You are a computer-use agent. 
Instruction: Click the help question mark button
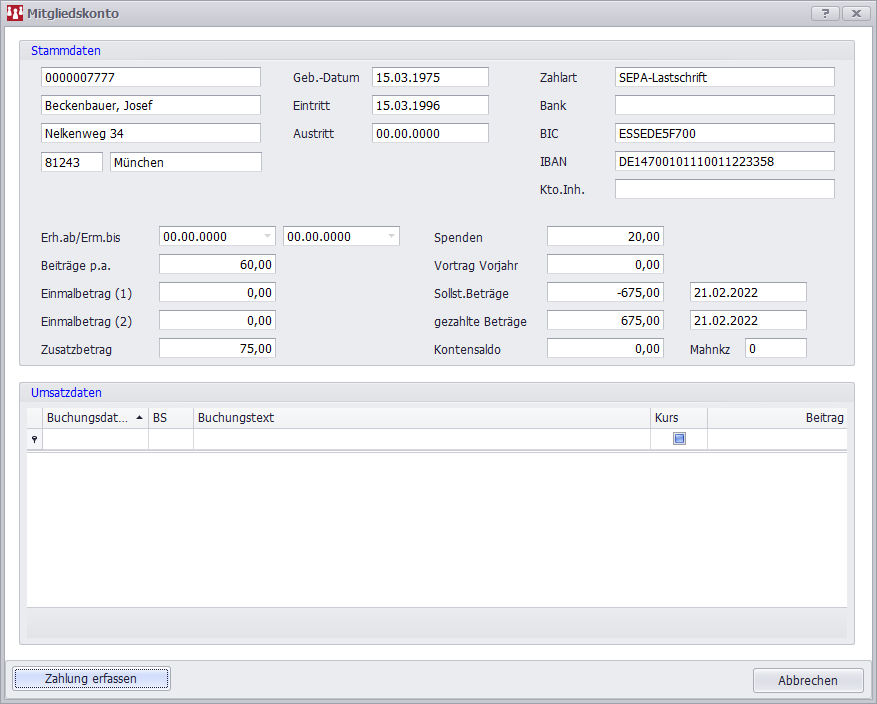825,14
